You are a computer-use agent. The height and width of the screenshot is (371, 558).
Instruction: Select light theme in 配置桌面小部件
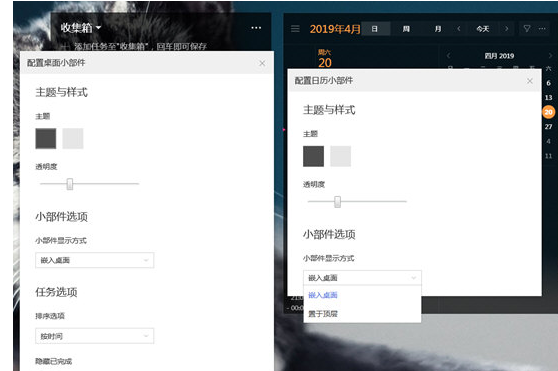73,138
